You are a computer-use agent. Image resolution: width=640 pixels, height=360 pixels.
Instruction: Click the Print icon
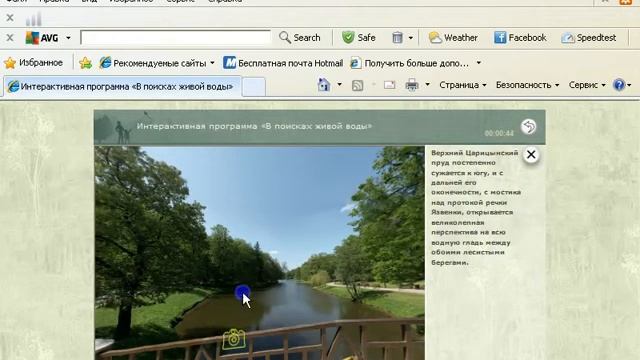(x=412, y=85)
